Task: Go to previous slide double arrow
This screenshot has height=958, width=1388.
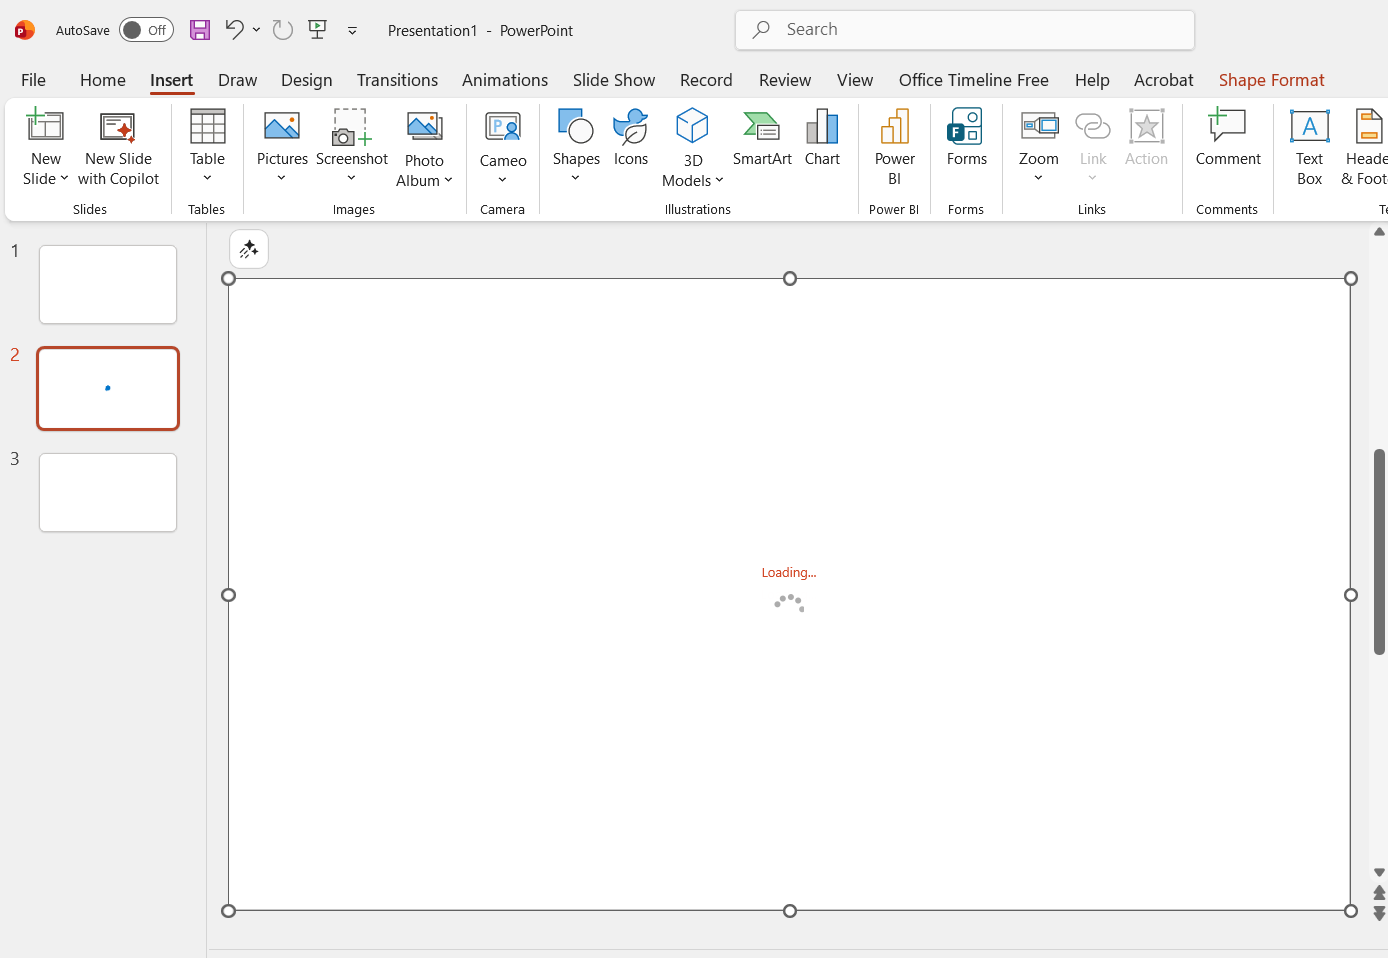Action: (1379, 892)
